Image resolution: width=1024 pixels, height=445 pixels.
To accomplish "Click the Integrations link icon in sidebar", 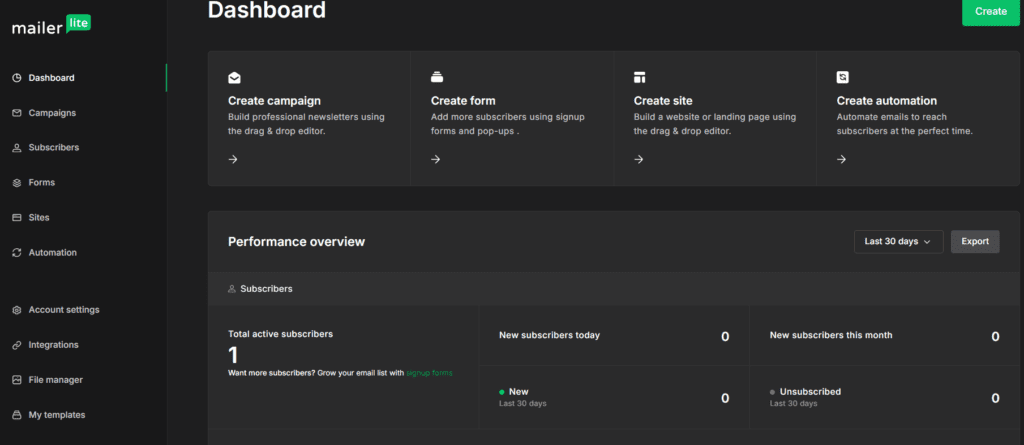I will pos(17,345).
